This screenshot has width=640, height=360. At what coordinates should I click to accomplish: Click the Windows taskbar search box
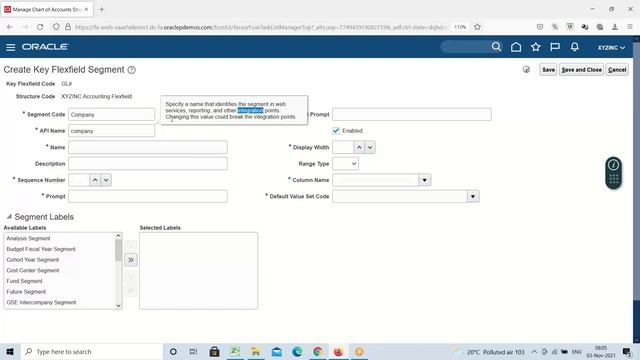coord(91,351)
